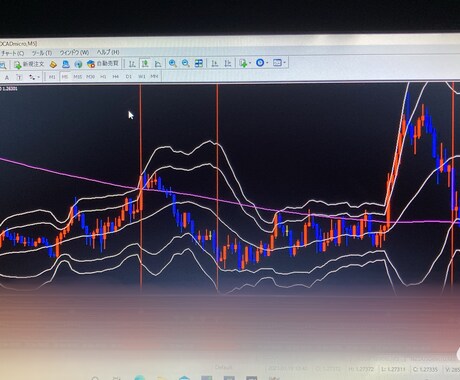
Task: Click the title bar text CADmicro,M5
Action: (x=18, y=44)
